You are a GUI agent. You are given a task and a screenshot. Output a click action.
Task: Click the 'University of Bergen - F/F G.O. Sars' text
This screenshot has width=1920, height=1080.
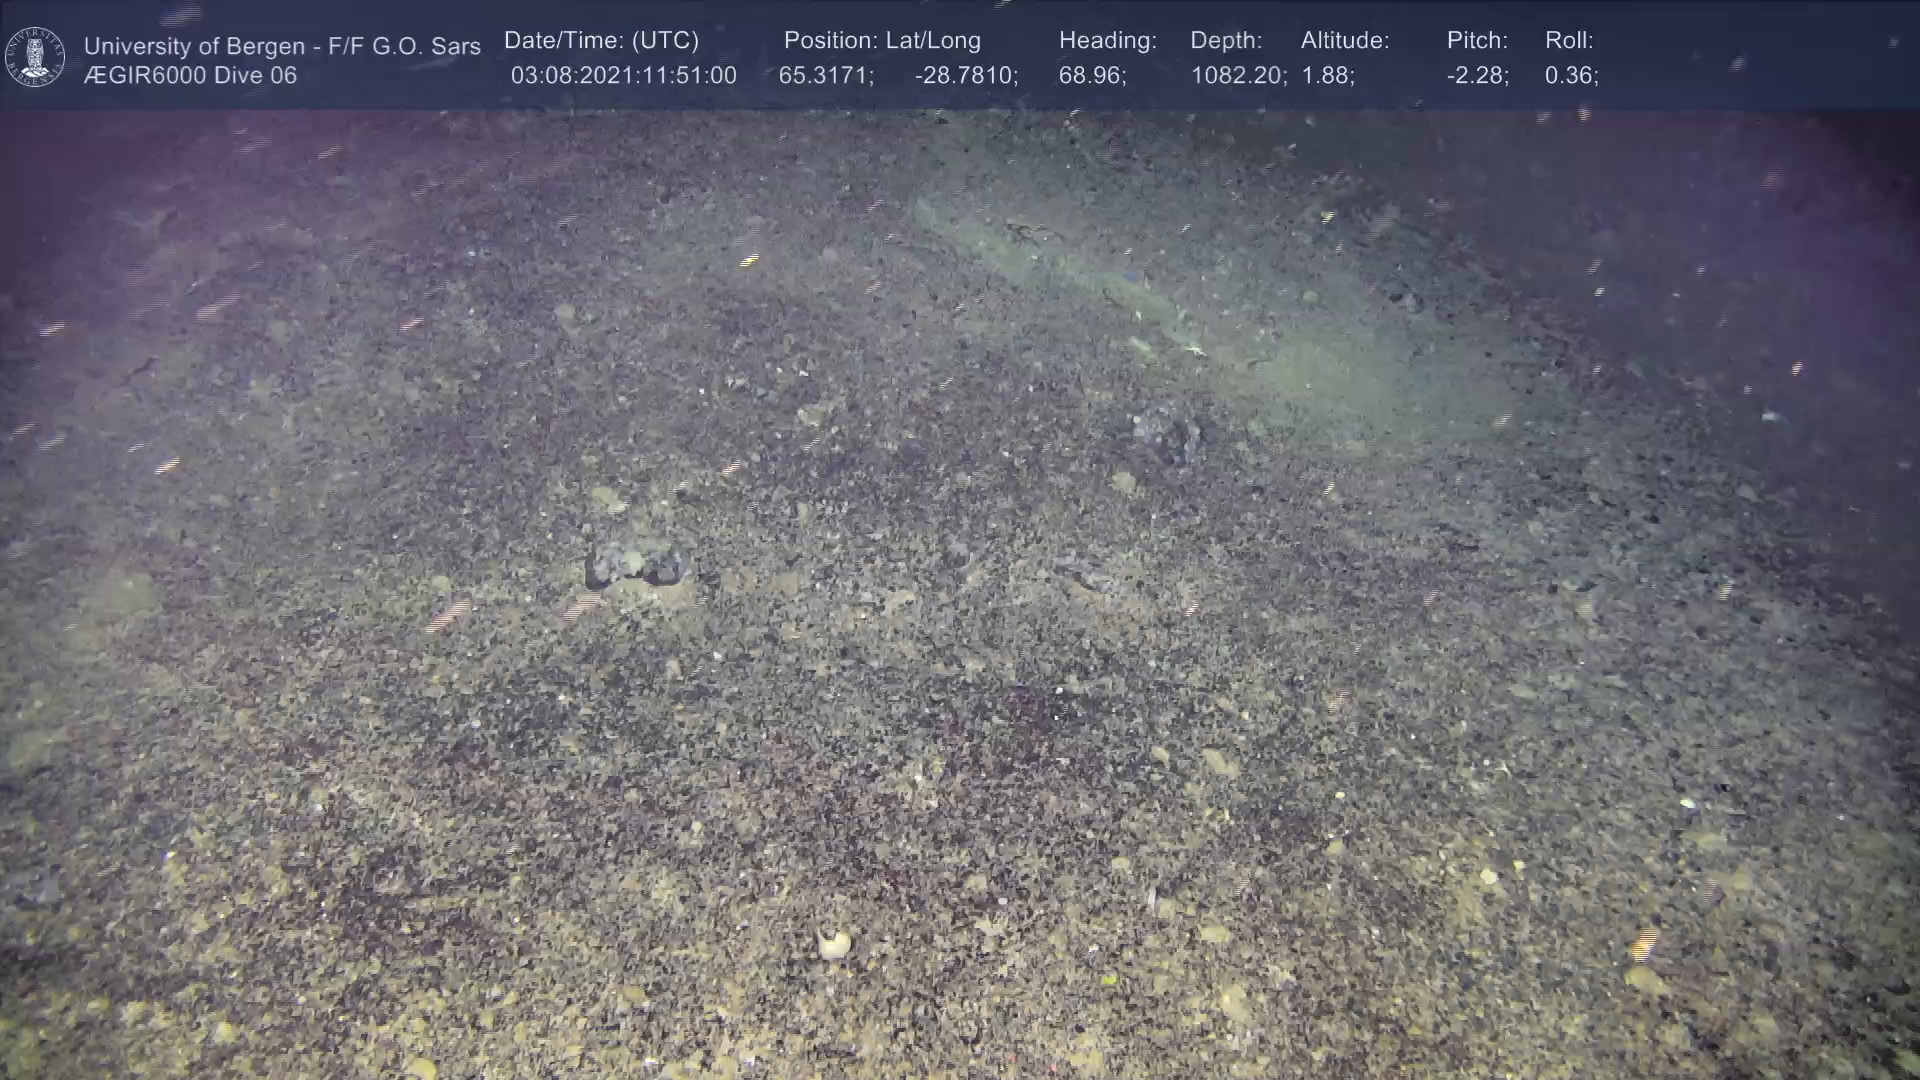(282, 46)
